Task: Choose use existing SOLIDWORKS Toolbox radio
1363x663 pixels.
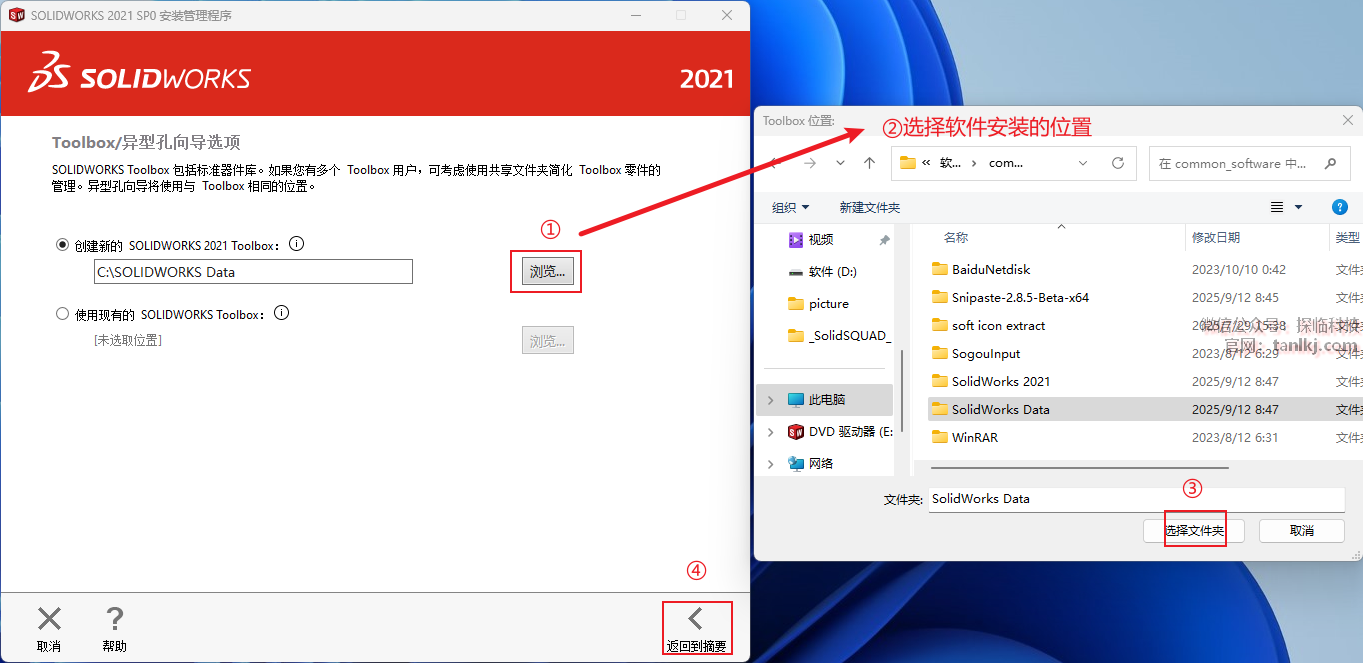Action: [63, 314]
